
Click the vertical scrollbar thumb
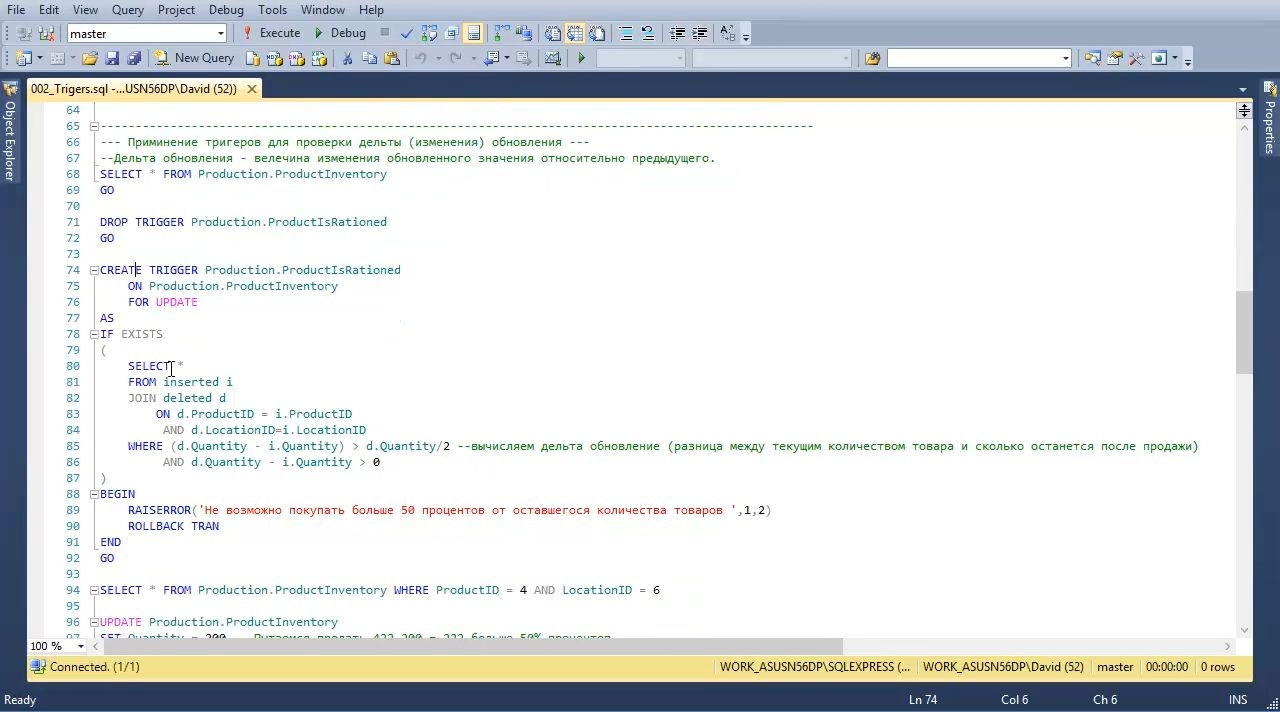[x=1244, y=332]
